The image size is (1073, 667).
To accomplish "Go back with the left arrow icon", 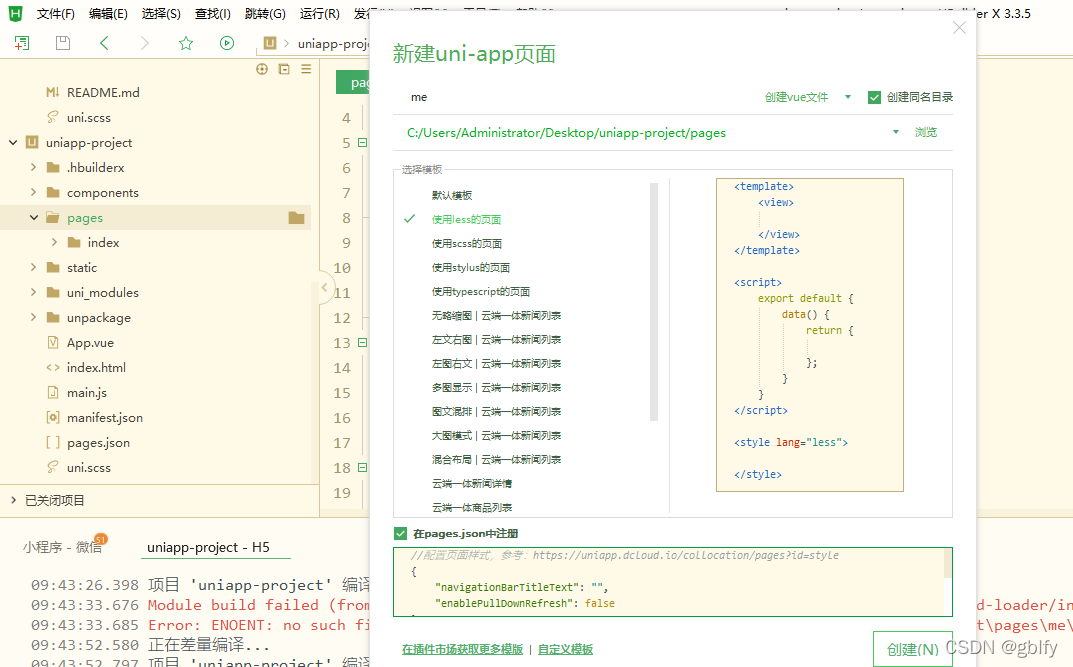I will 104,43.
